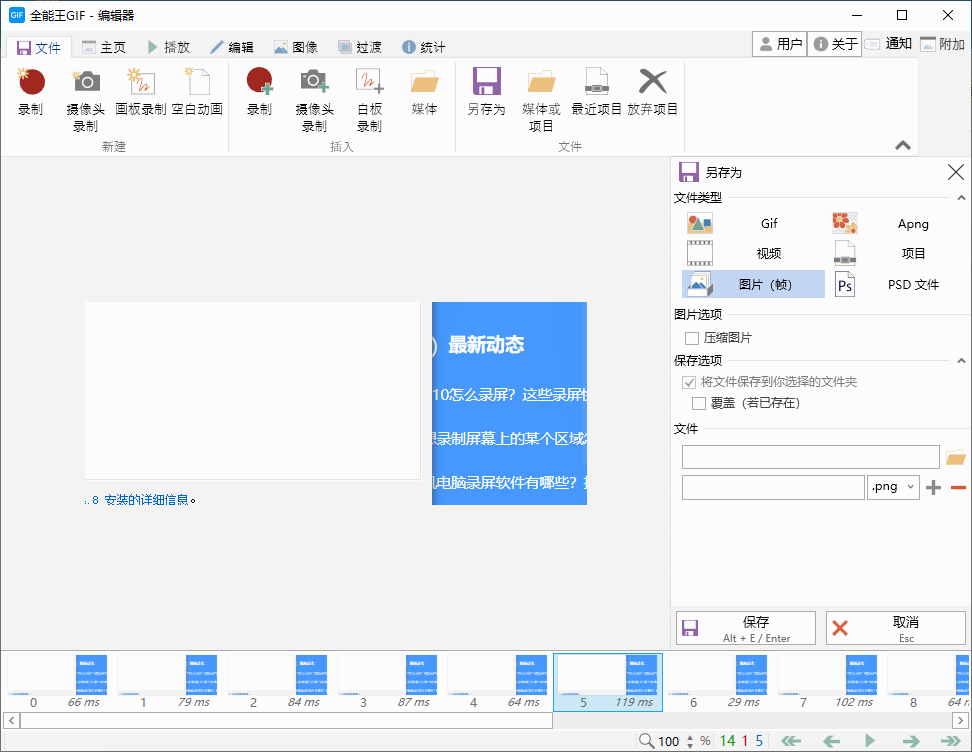Select frame 6 thumbnail (29 ms)
972x752 pixels.
click(717, 682)
